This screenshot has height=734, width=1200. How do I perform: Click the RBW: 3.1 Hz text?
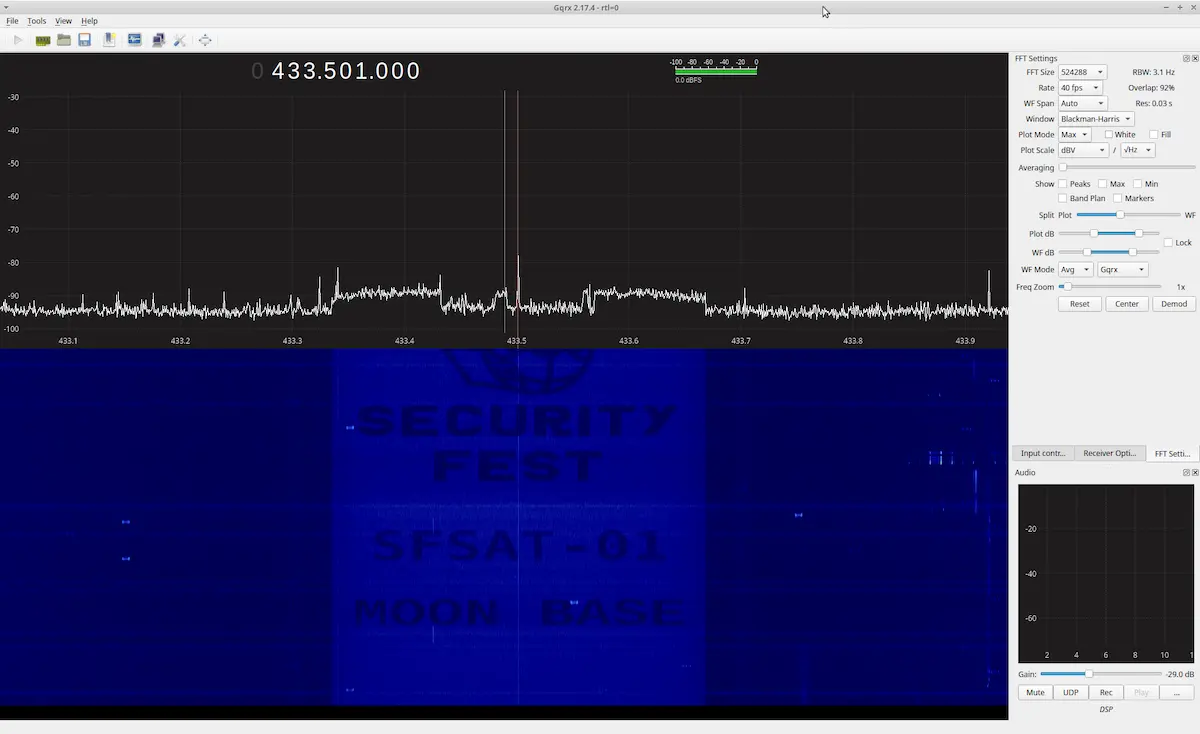(x=1154, y=72)
